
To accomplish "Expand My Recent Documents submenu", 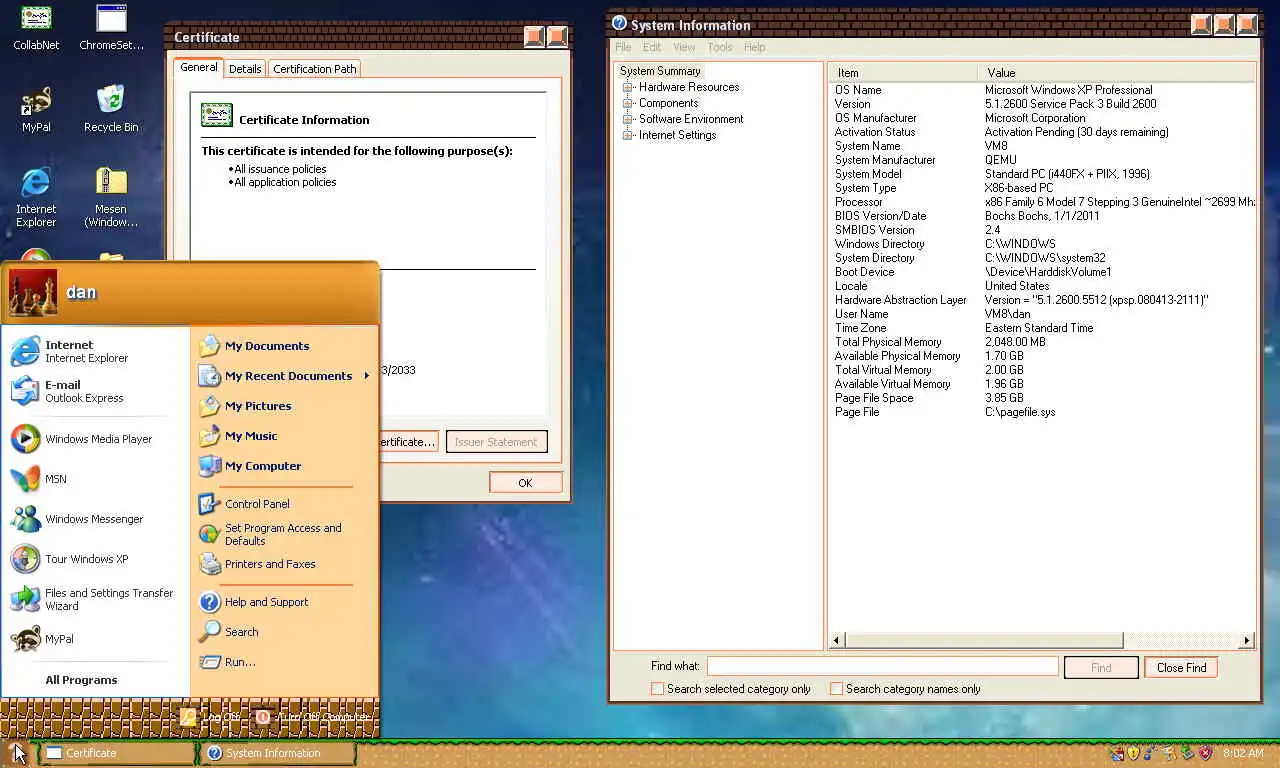I will pos(284,376).
